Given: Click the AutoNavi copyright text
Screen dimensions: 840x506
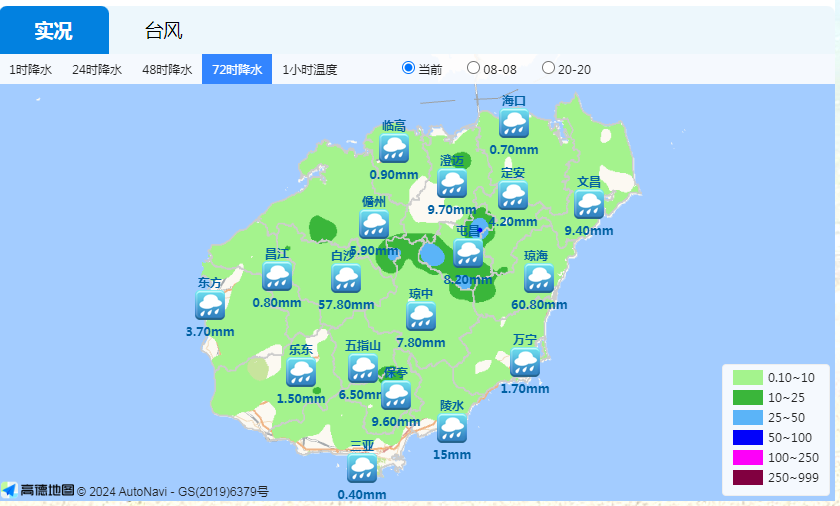Looking at the screenshot, I should click(172, 492).
